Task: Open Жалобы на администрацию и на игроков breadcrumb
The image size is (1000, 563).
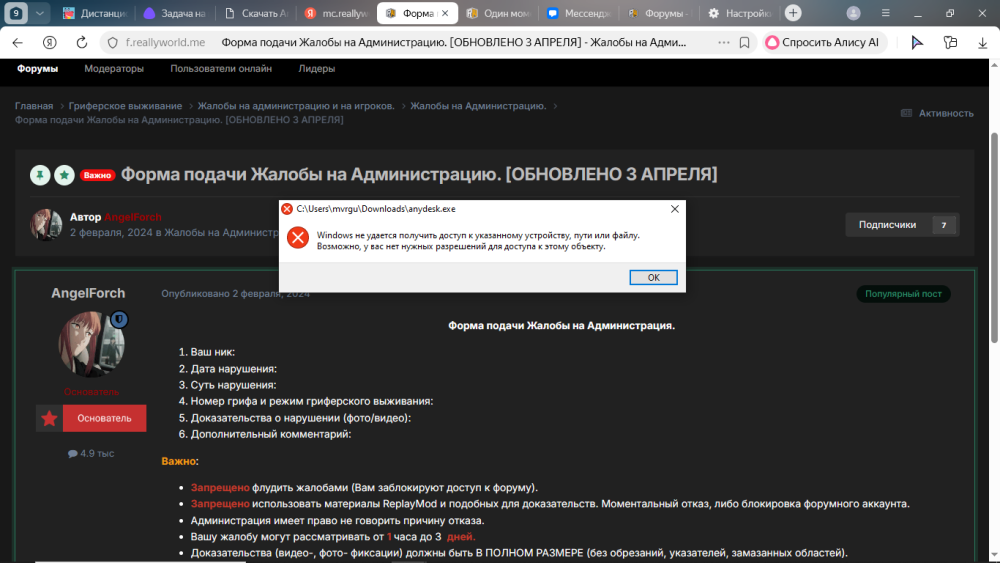Action: 296,106
